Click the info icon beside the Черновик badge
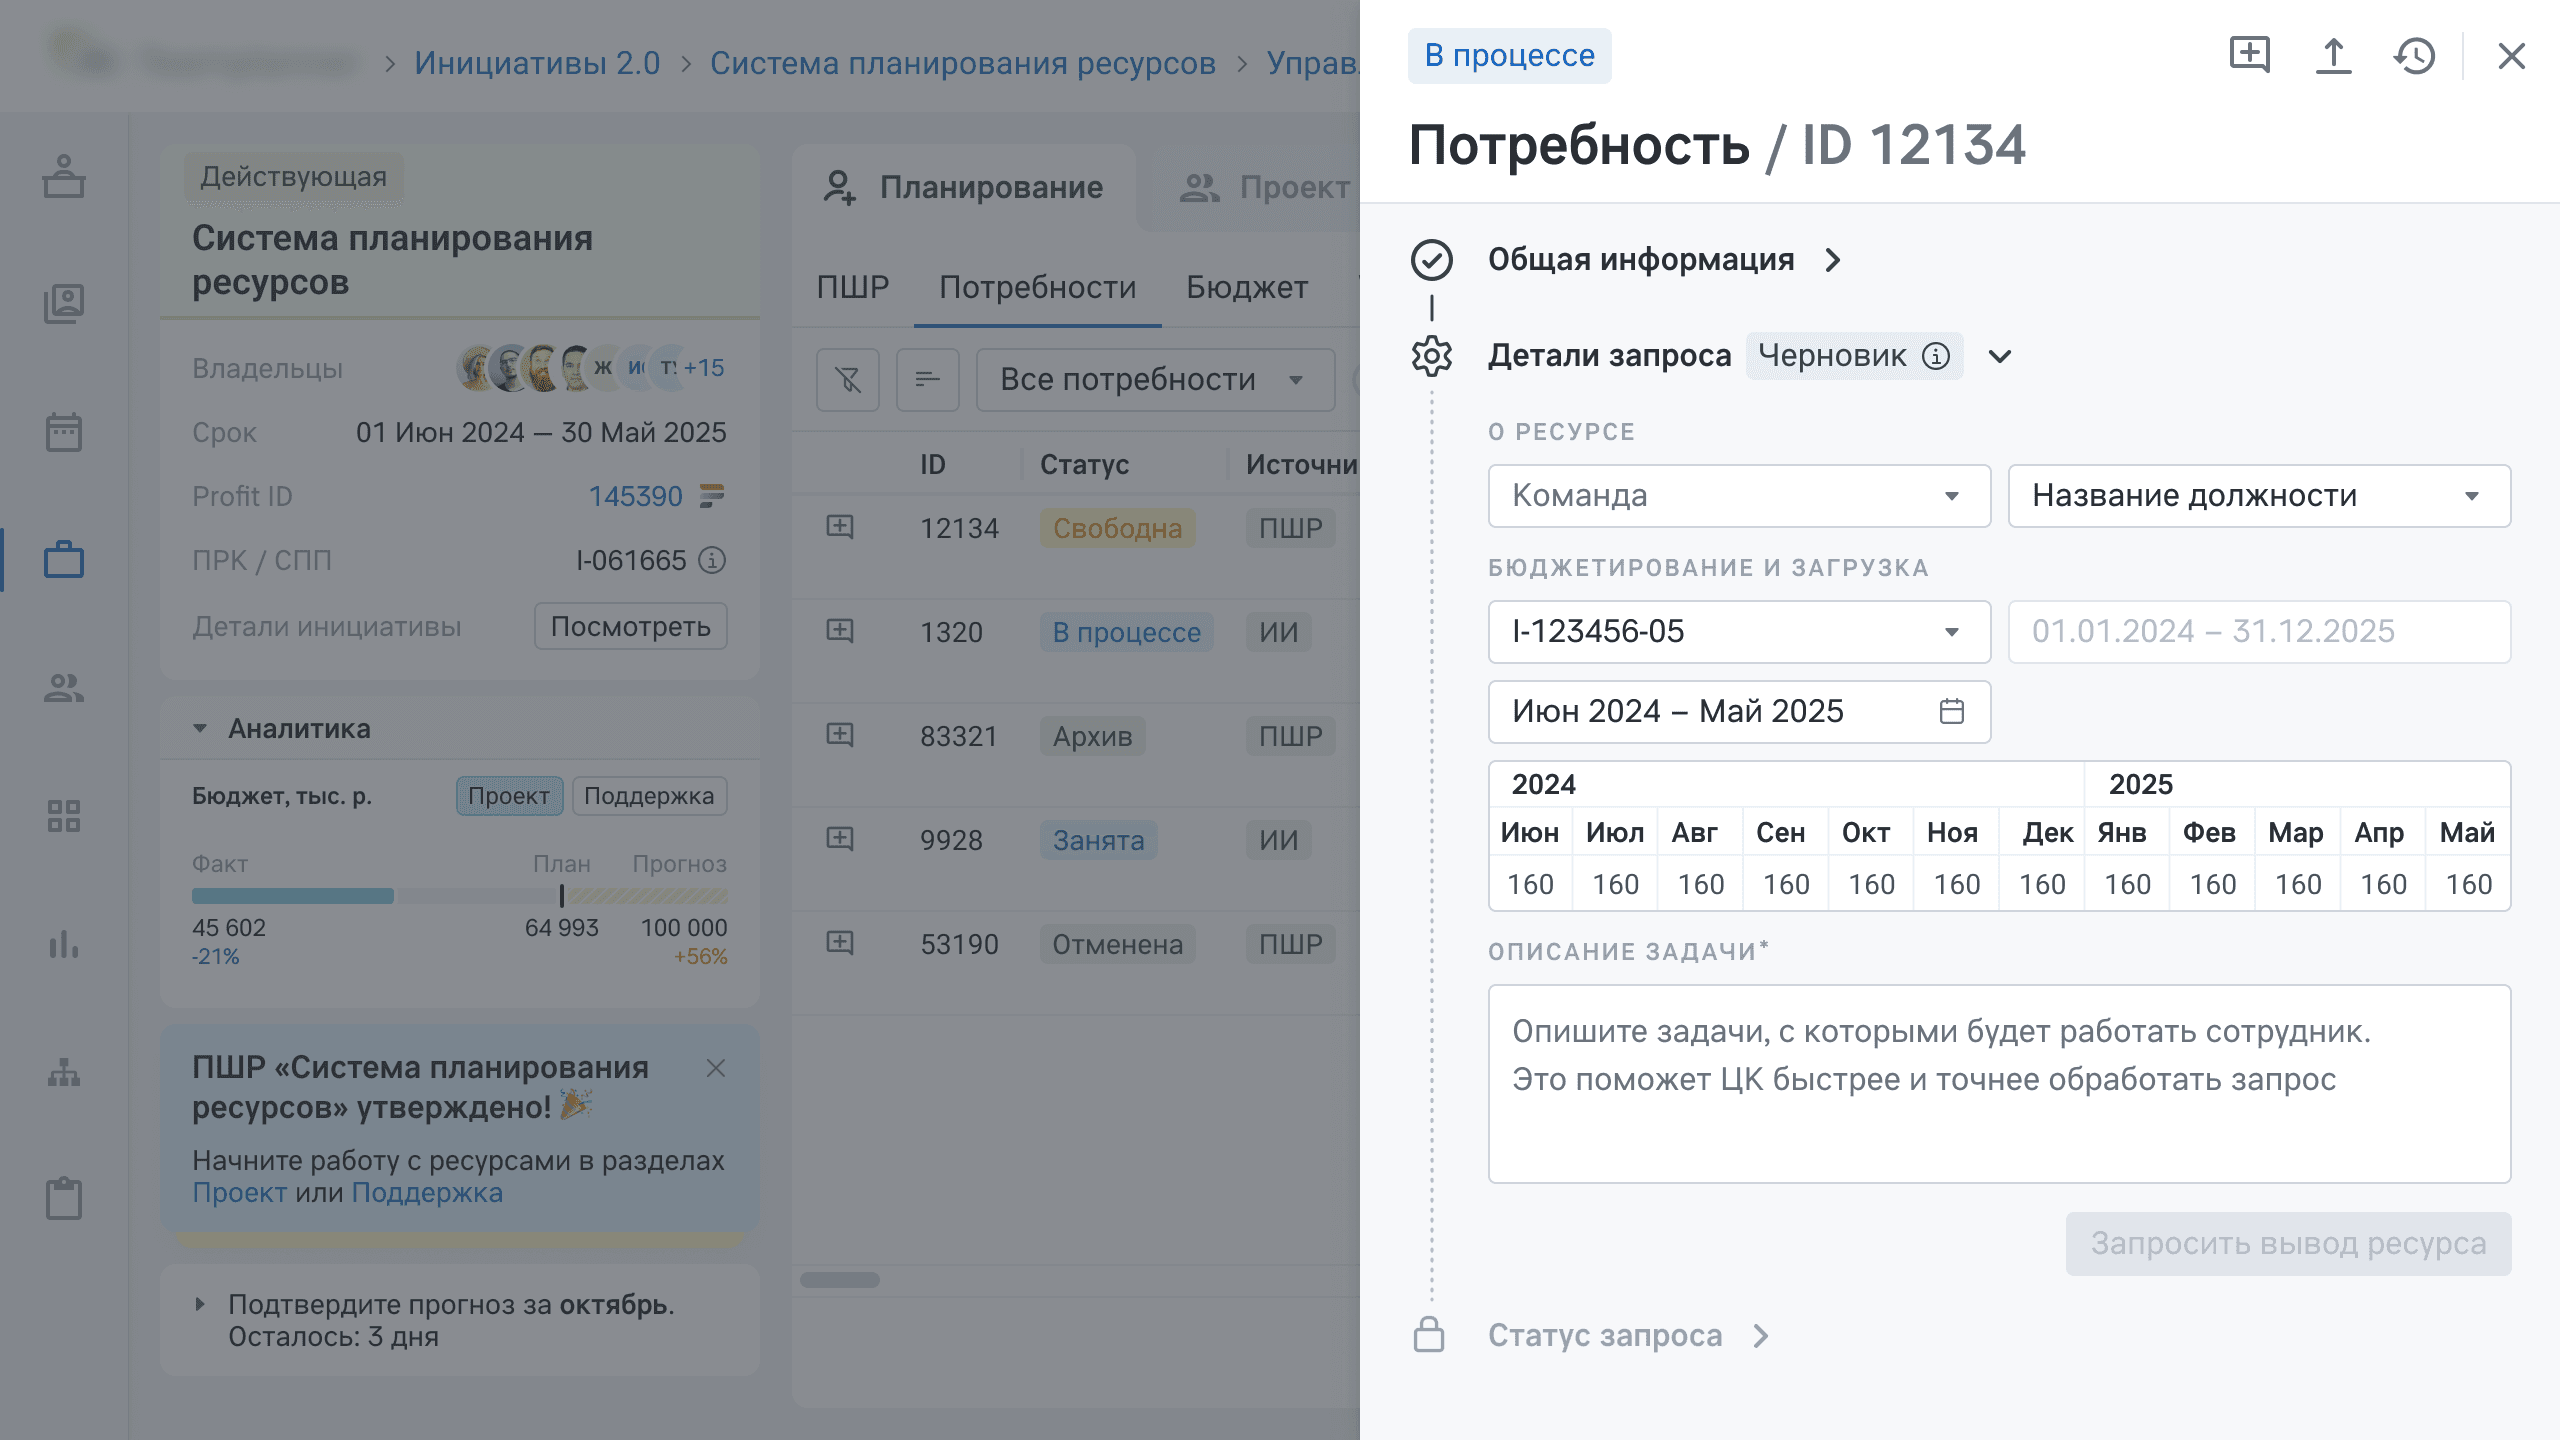This screenshot has width=2560, height=1440. 1936,356
